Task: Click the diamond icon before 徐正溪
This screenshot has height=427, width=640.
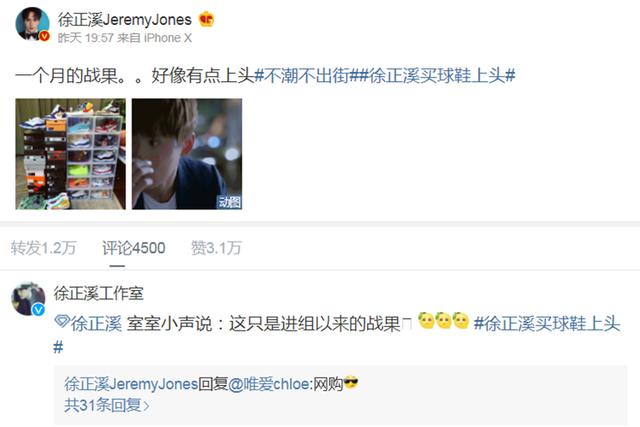Action: [62, 322]
